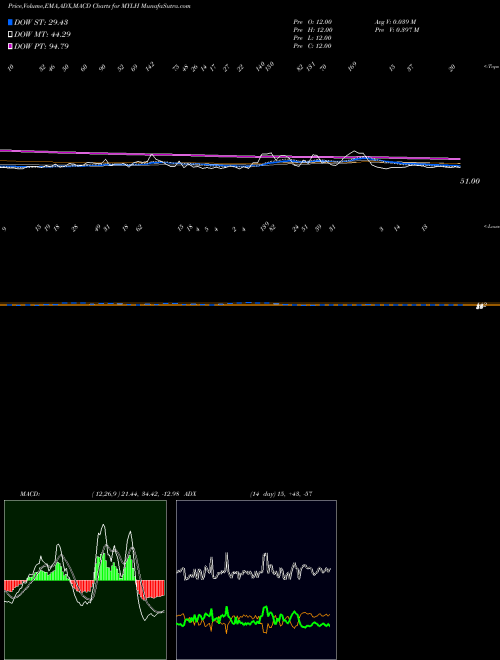Click the 51.00 price label
Screen dimensions: 500x660
coord(470,181)
